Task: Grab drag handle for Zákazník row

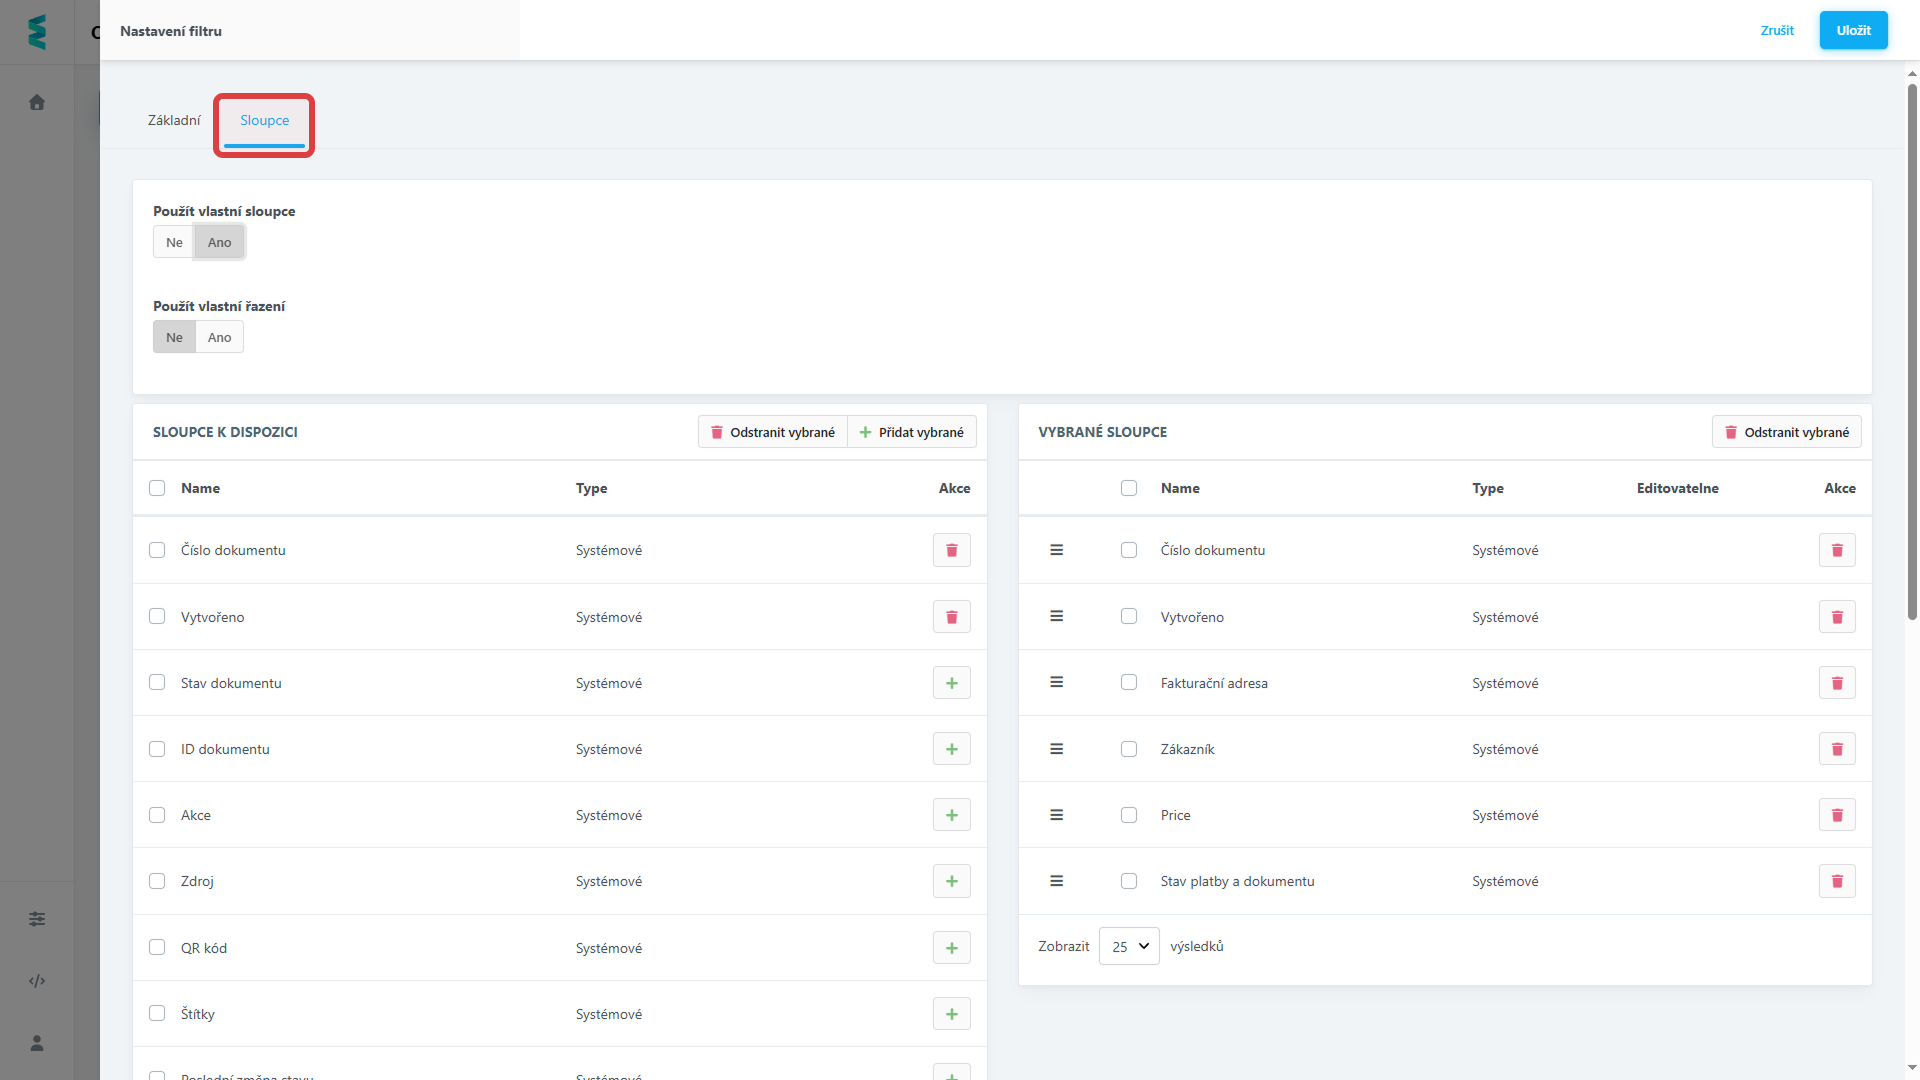Action: click(1056, 749)
